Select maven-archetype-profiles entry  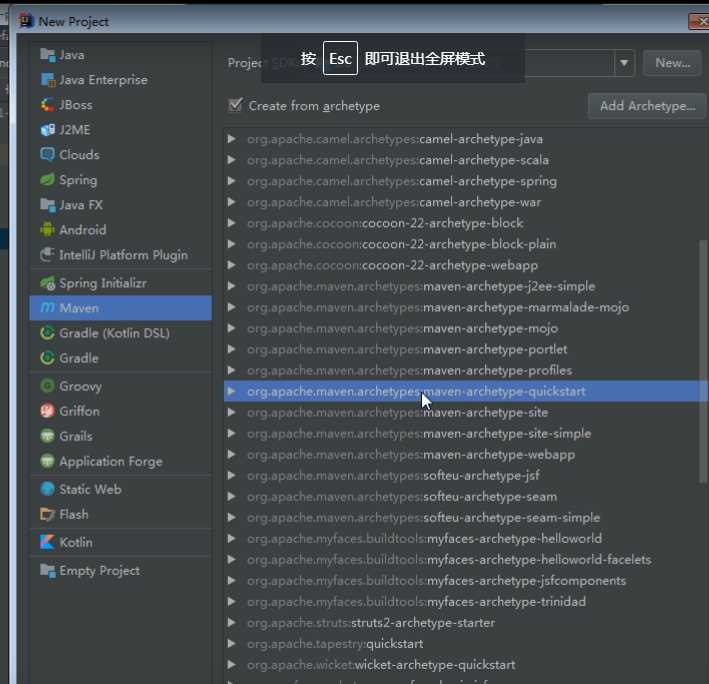(410, 370)
